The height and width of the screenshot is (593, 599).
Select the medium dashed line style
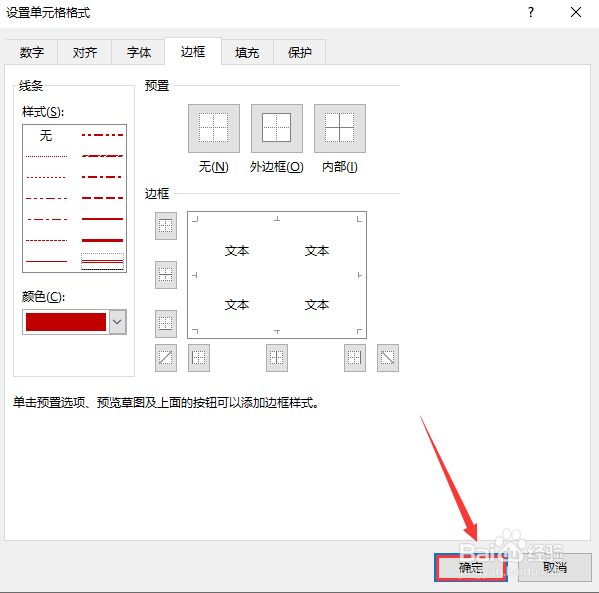[102, 198]
